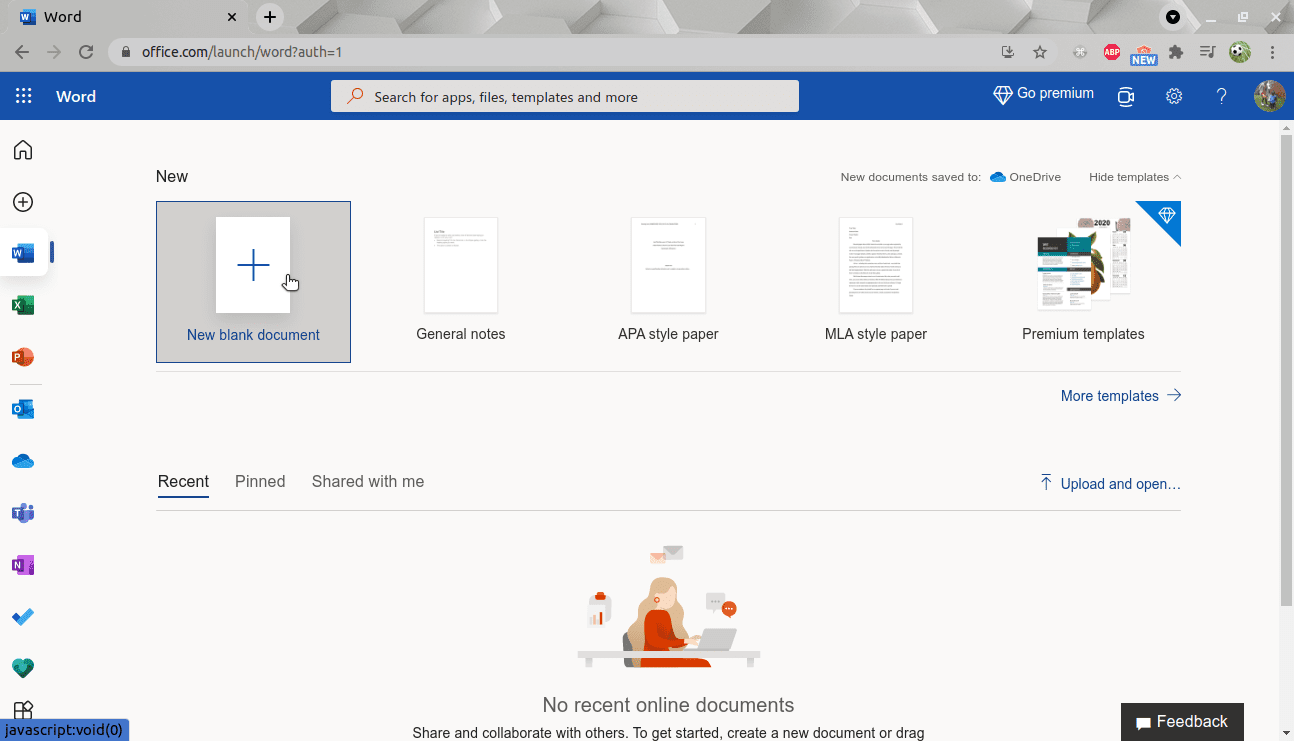Image resolution: width=1294 pixels, height=741 pixels.
Task: Collapse templates with Hide templates
Action: [x=1135, y=177]
